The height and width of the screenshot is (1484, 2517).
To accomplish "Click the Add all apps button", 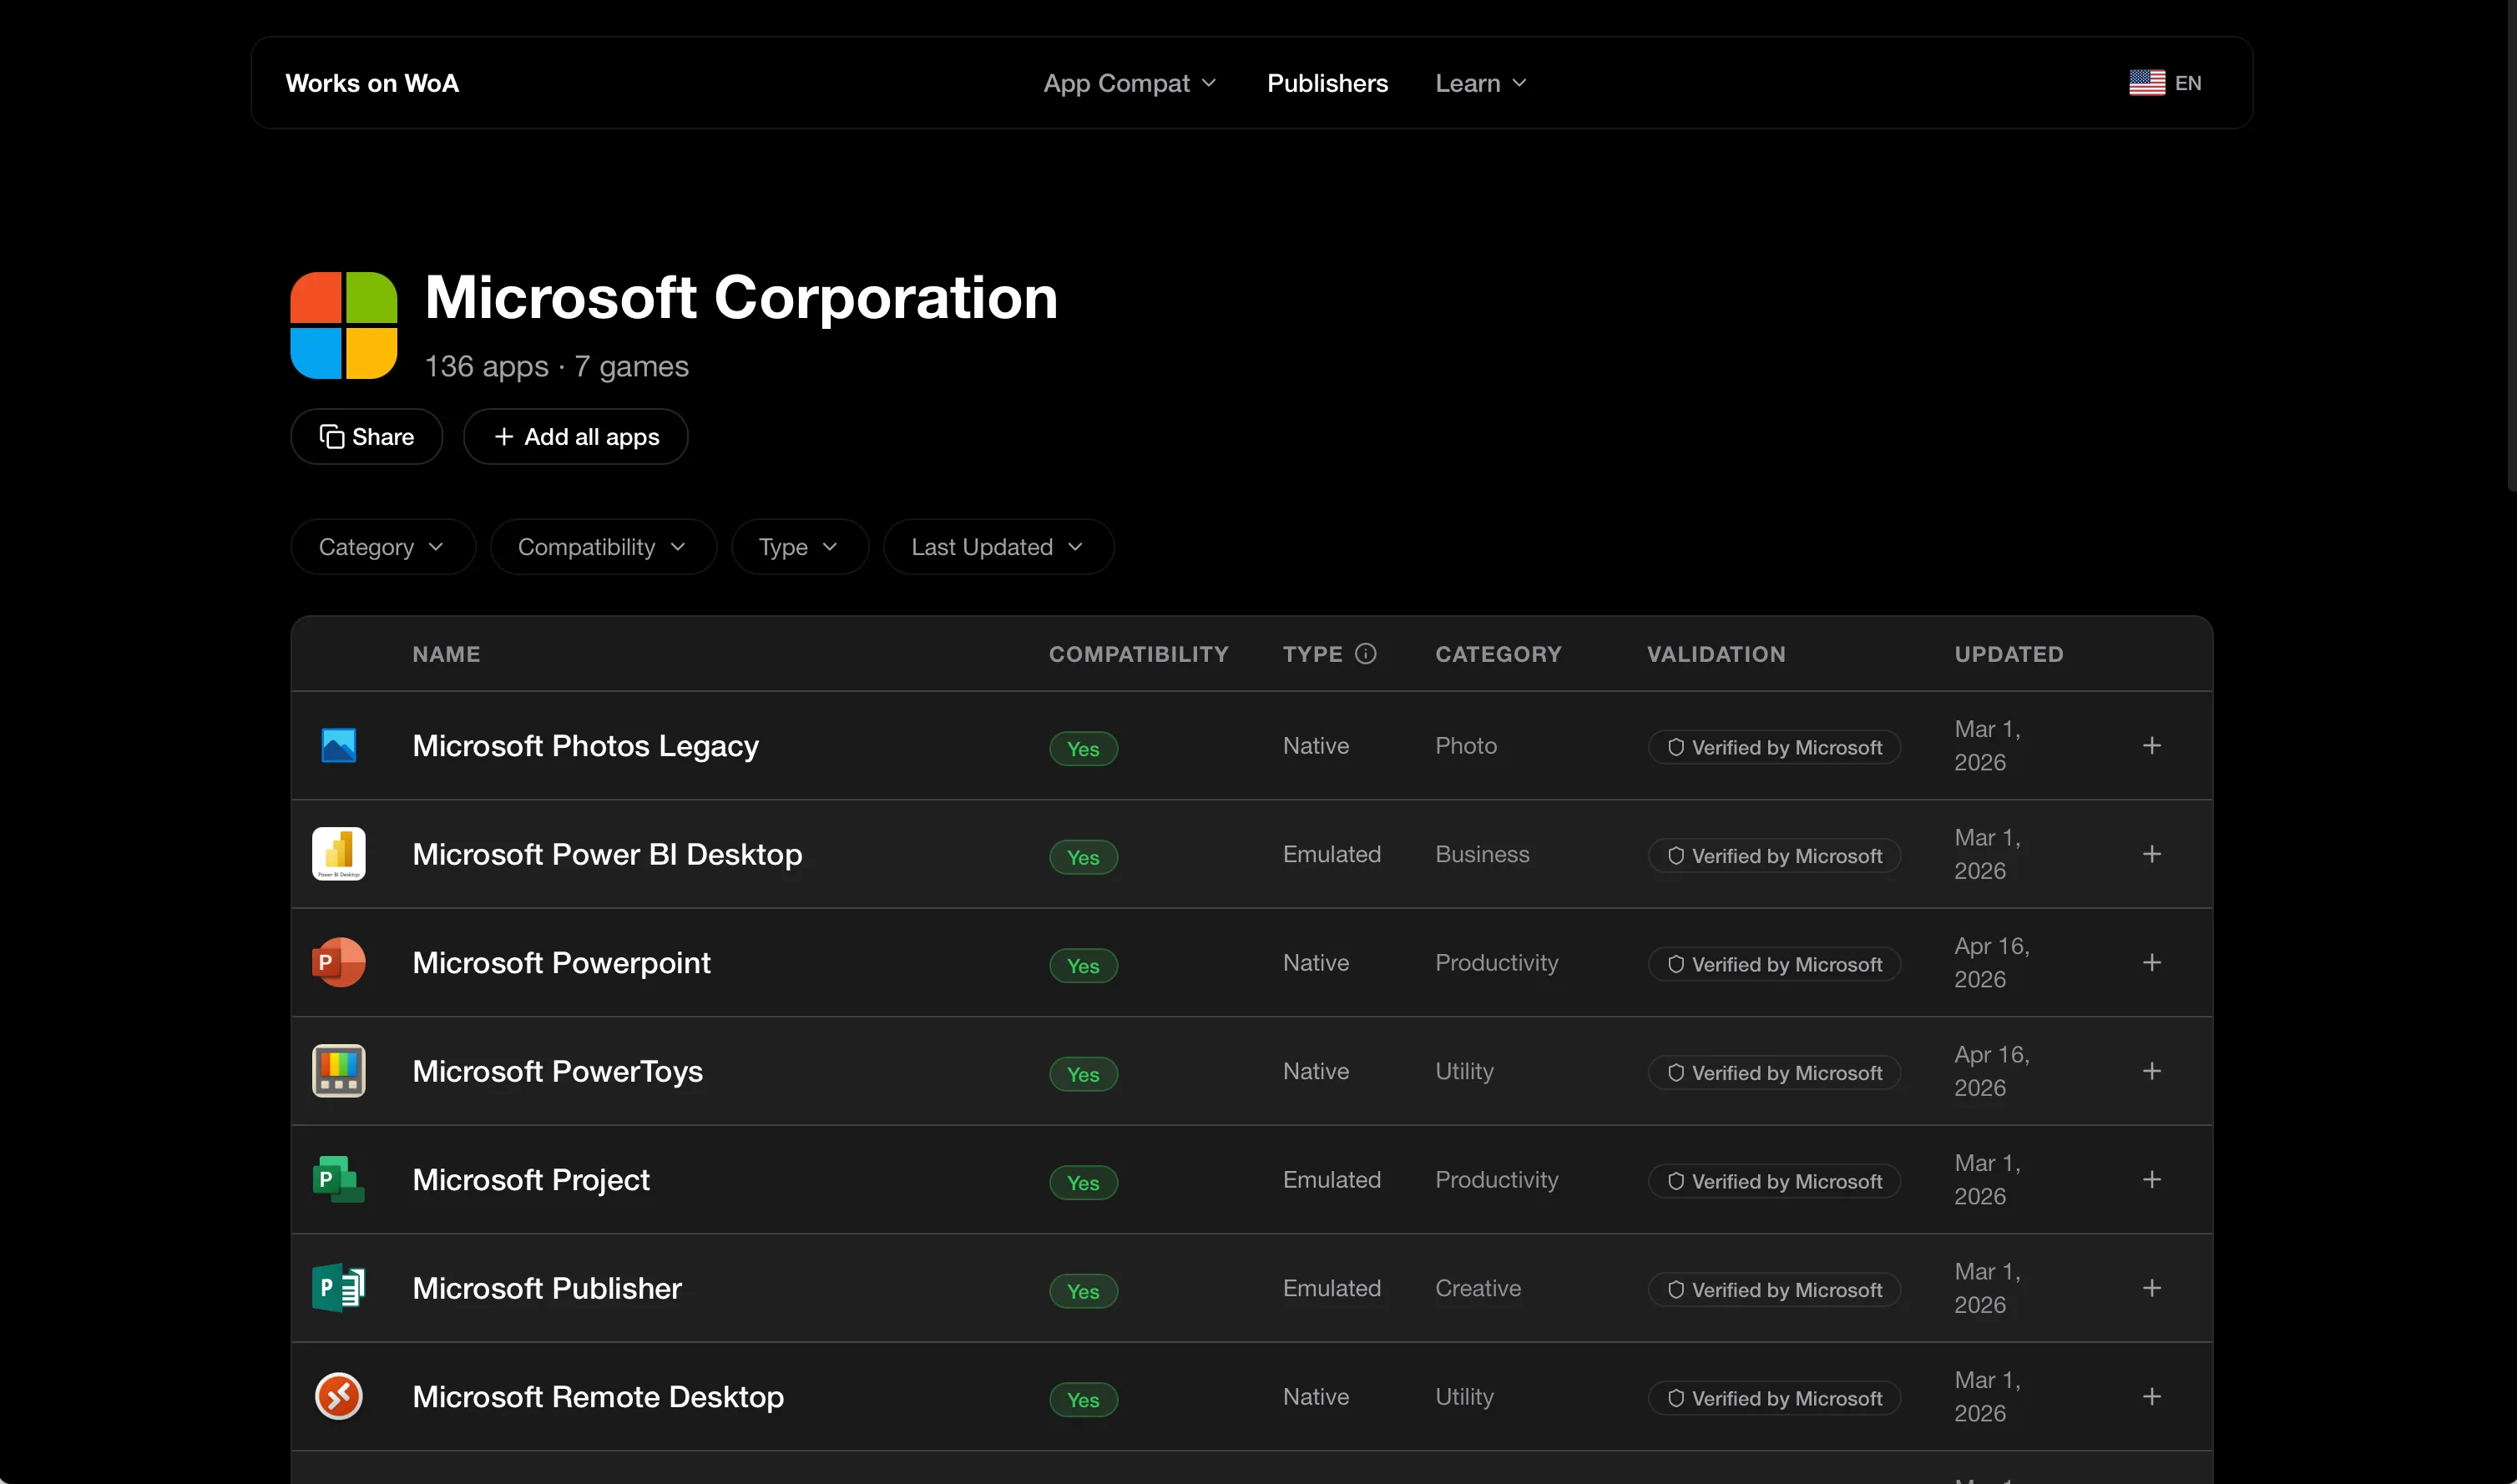I will [576, 437].
